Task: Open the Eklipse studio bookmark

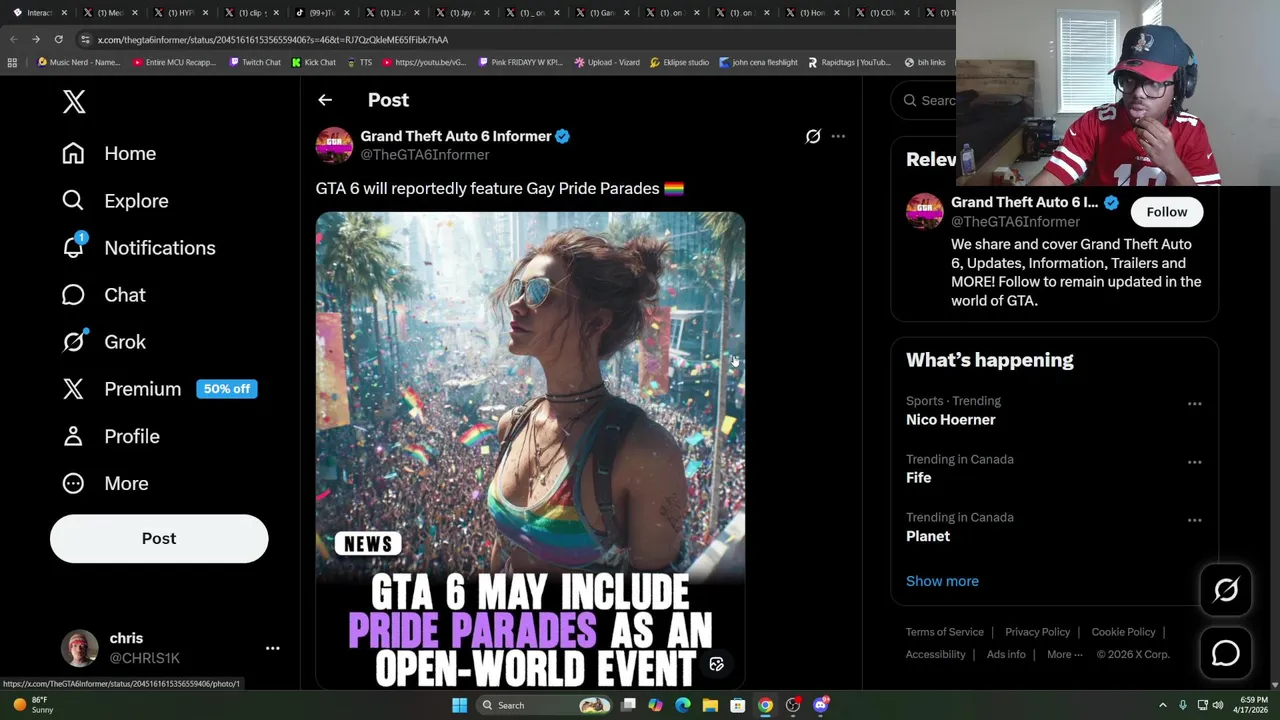Action: coord(679,62)
